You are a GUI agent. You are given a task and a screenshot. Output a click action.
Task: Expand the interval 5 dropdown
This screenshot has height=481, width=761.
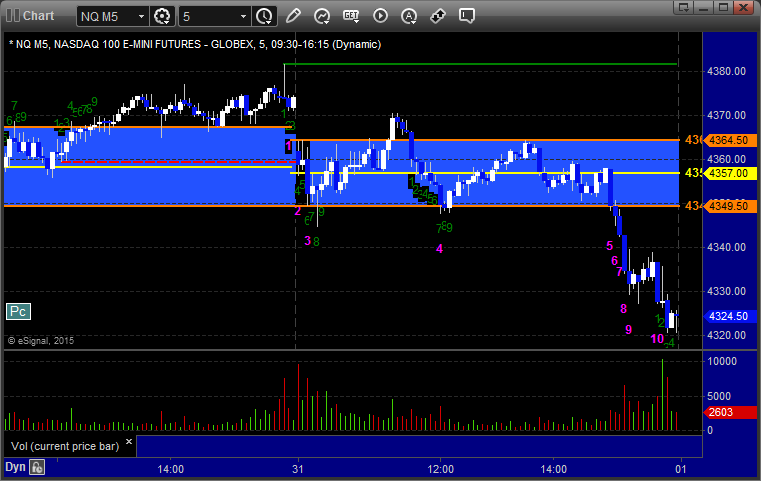point(244,17)
